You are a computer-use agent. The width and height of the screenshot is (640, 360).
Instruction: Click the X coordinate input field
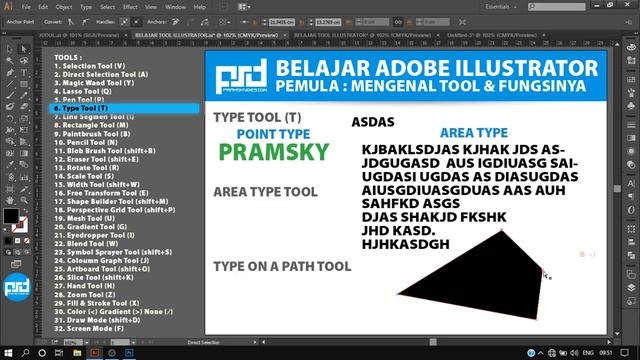[x=282, y=22]
